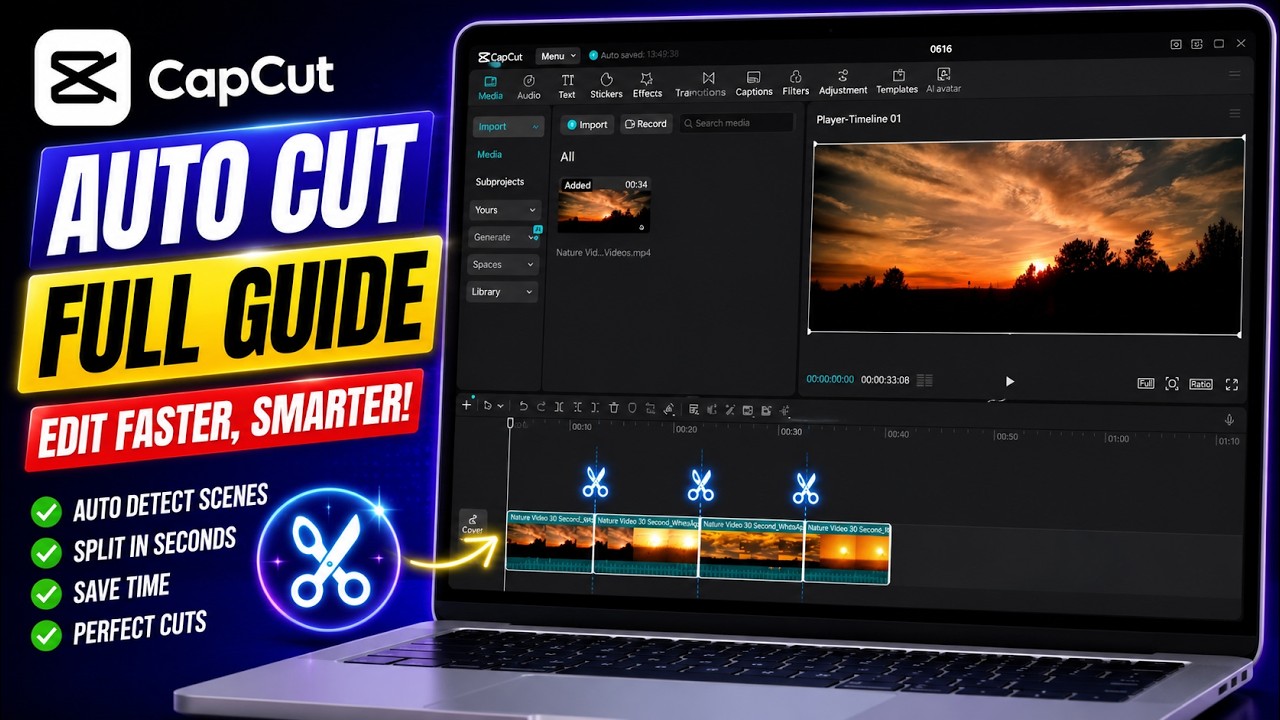Image resolution: width=1280 pixels, height=720 pixels.
Task: Select the Nature Video media thumbnail
Action: click(604, 205)
